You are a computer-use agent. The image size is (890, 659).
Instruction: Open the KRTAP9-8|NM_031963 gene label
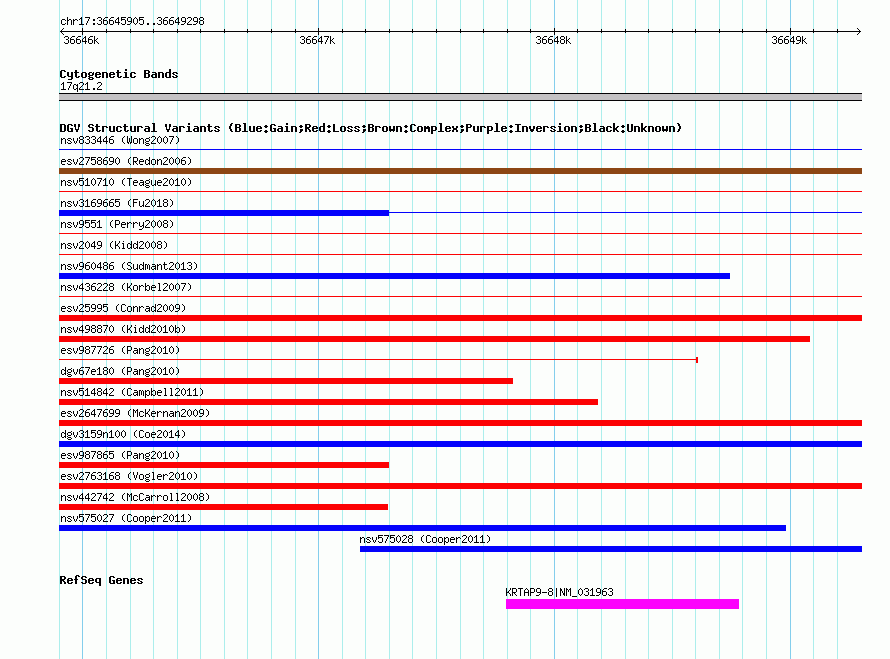pos(559,592)
